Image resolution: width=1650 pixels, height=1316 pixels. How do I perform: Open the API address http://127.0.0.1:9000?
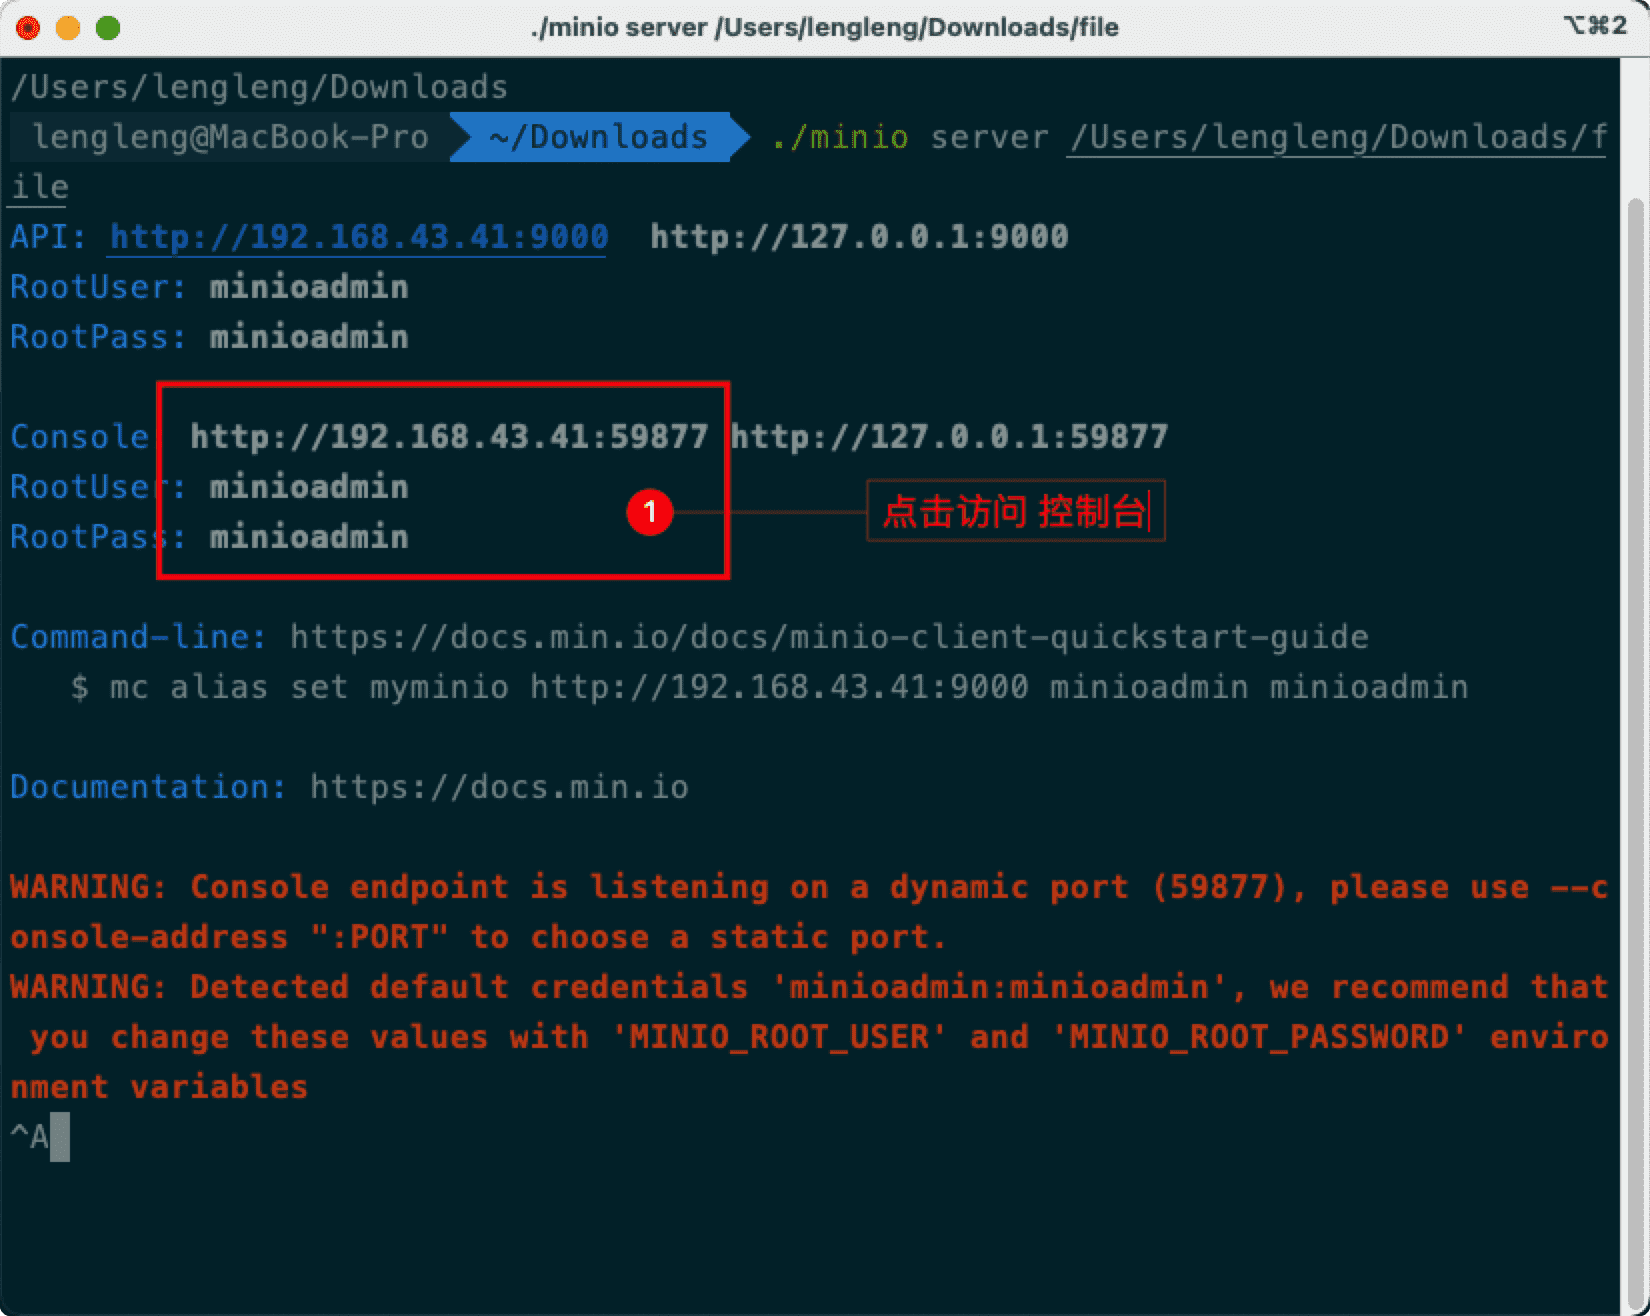click(x=859, y=237)
